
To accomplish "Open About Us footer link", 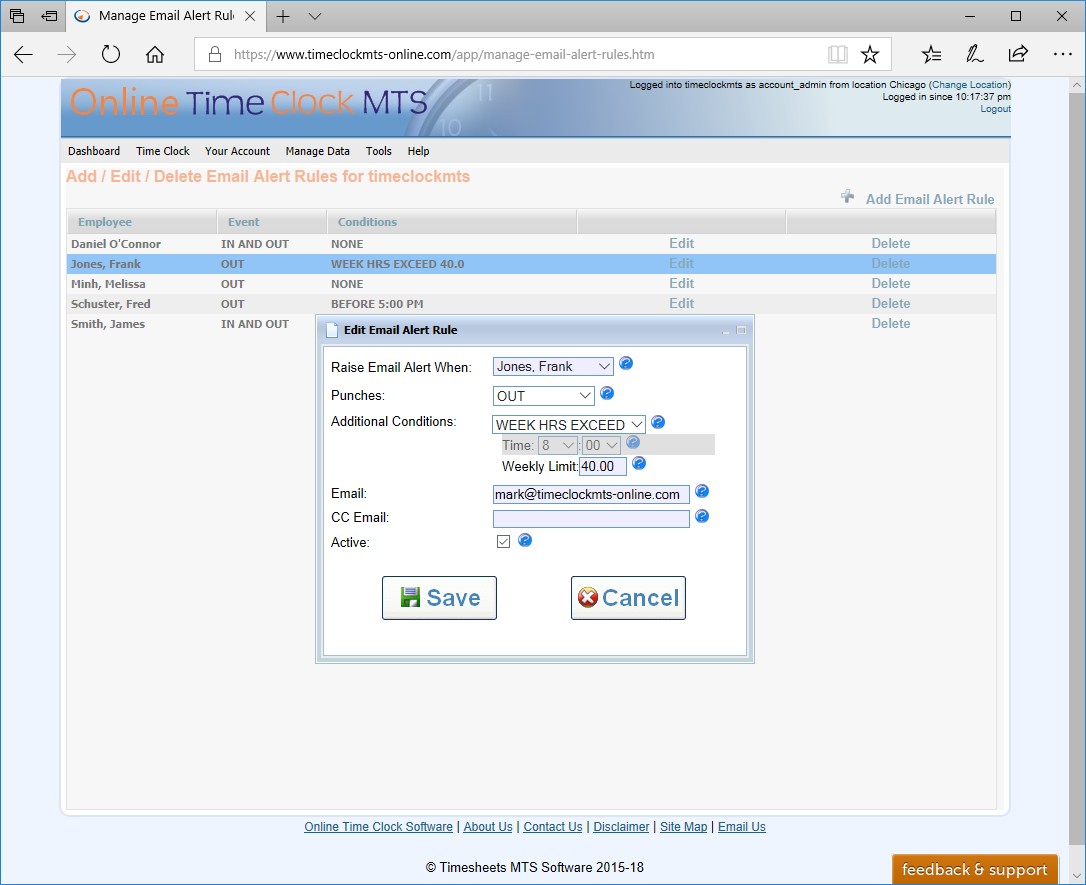I will pyautogui.click(x=488, y=827).
